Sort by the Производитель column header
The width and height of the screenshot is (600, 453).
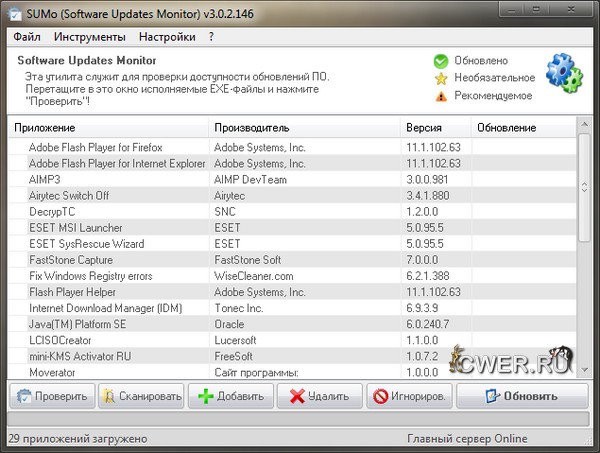tap(305, 127)
